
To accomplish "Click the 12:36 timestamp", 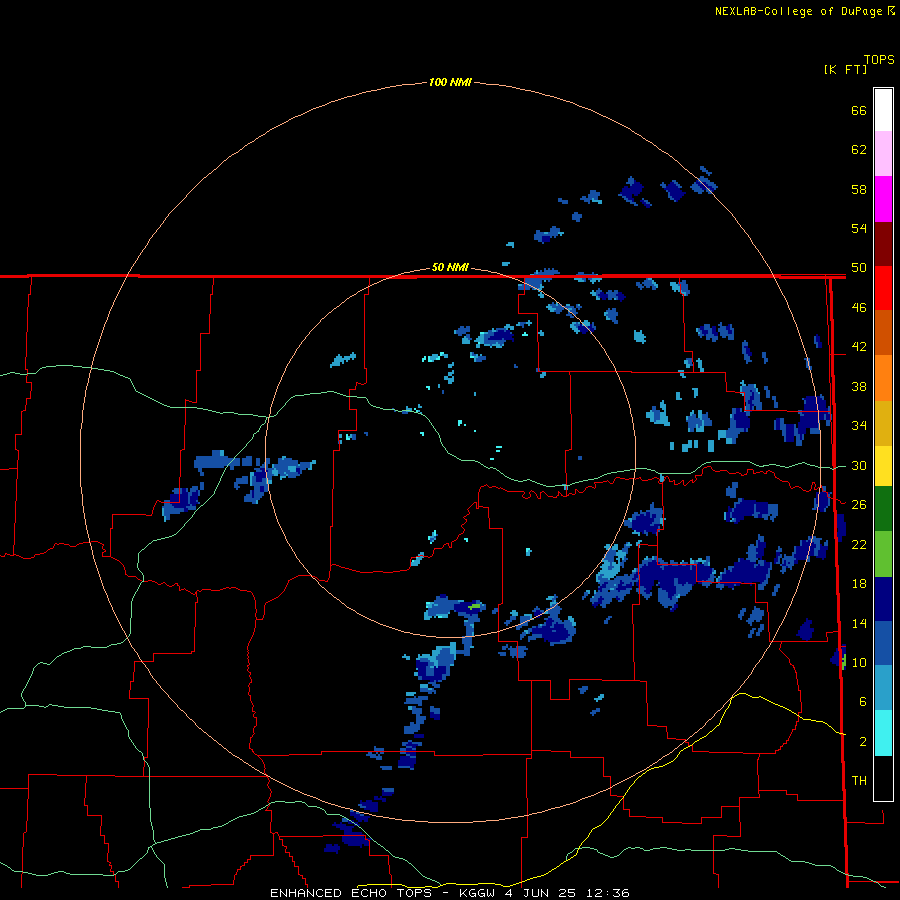I will (x=608, y=893).
